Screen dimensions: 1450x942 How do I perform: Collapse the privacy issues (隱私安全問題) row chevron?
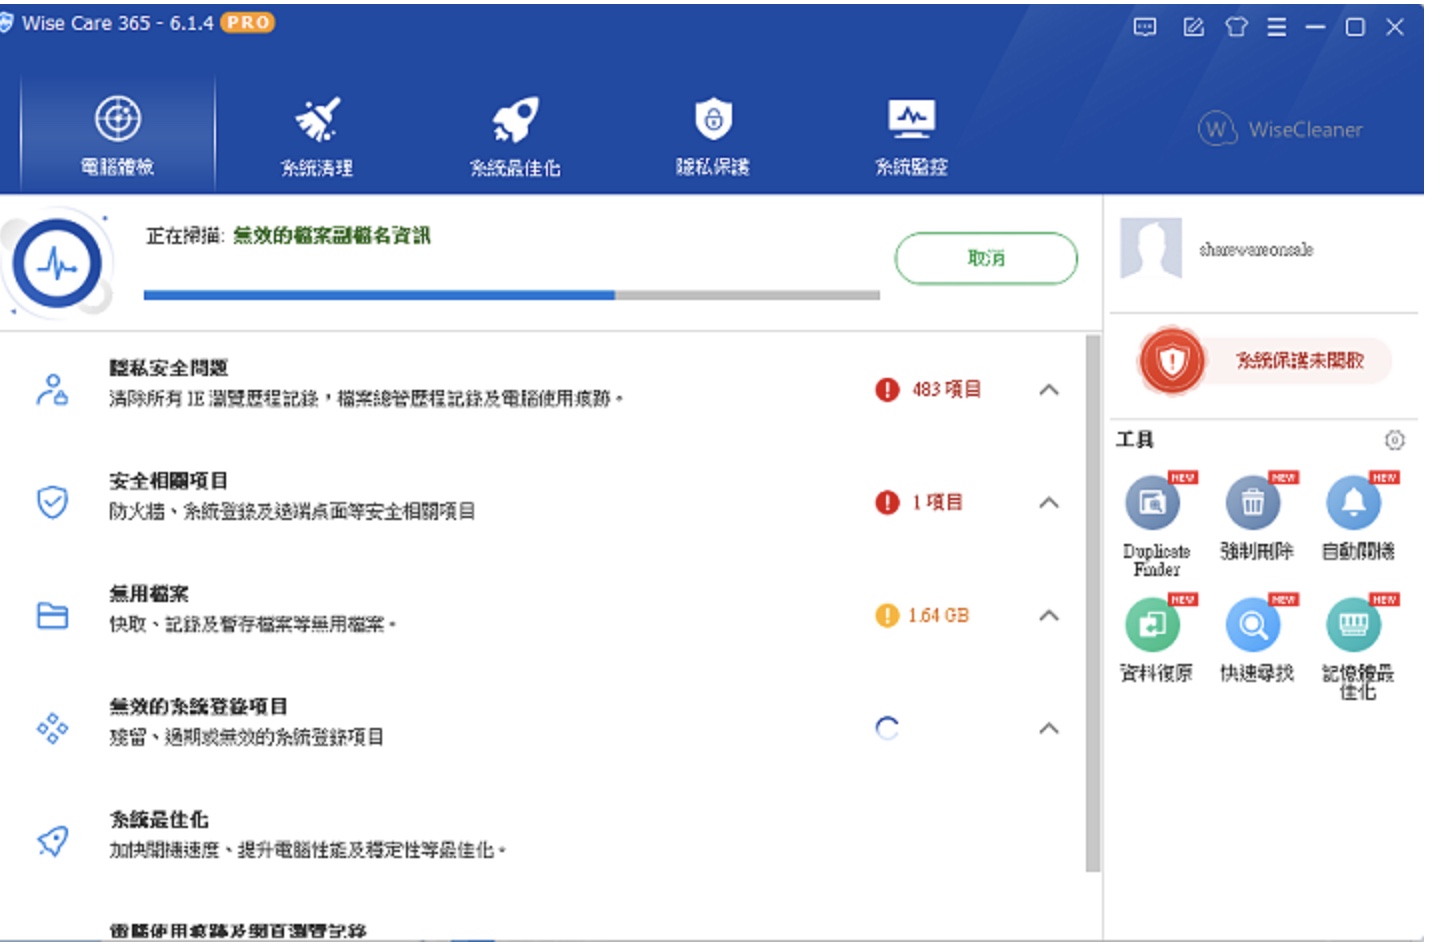[1049, 390]
